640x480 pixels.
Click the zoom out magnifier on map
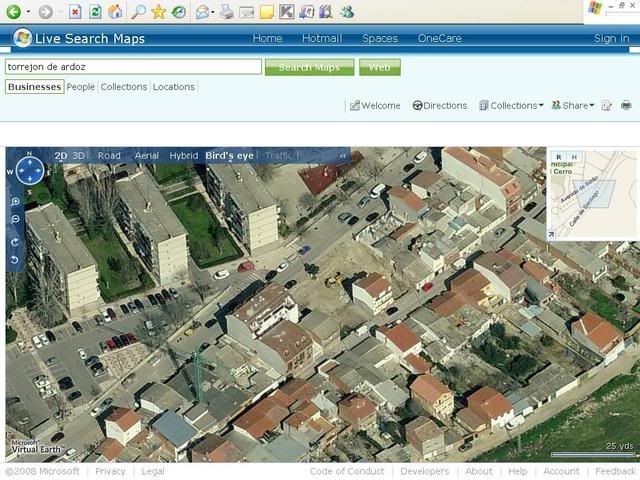15,220
